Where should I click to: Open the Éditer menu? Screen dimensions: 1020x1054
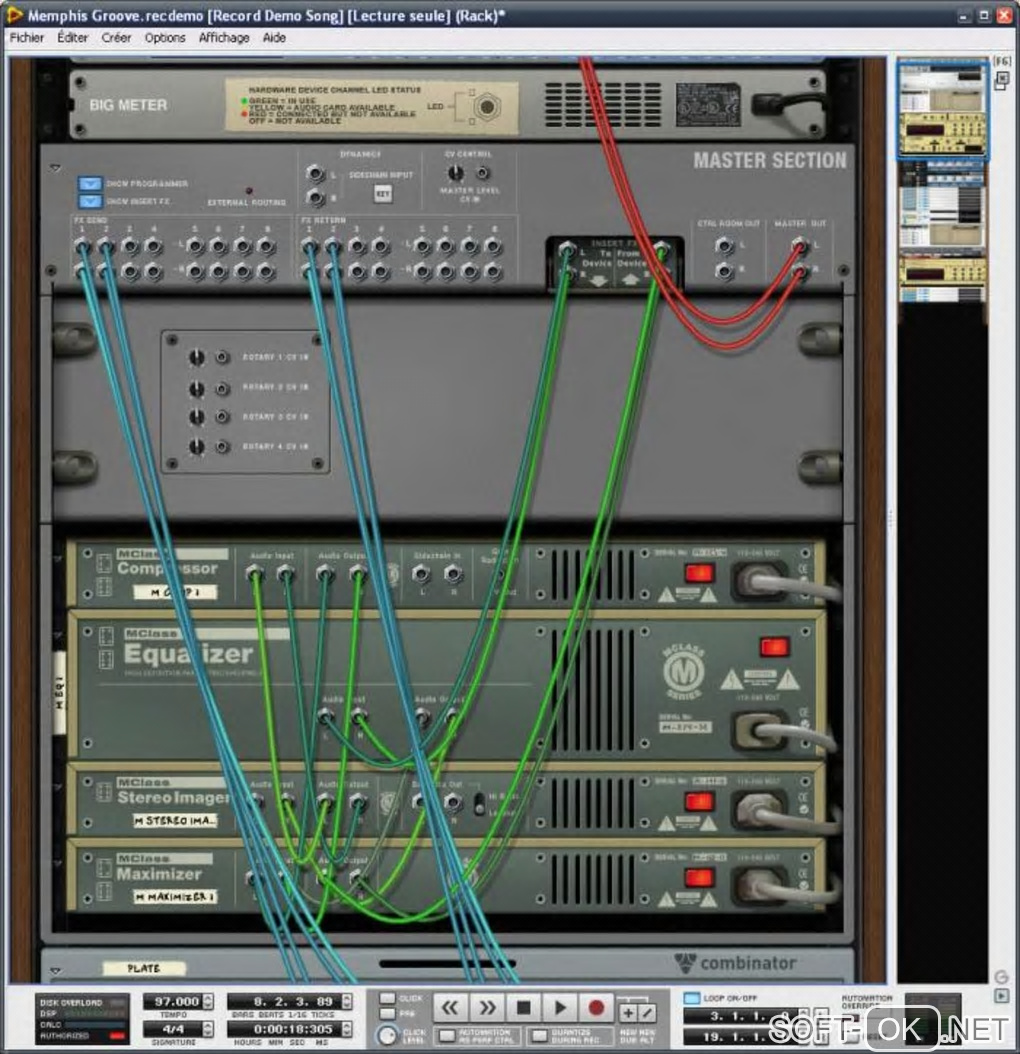coord(73,38)
